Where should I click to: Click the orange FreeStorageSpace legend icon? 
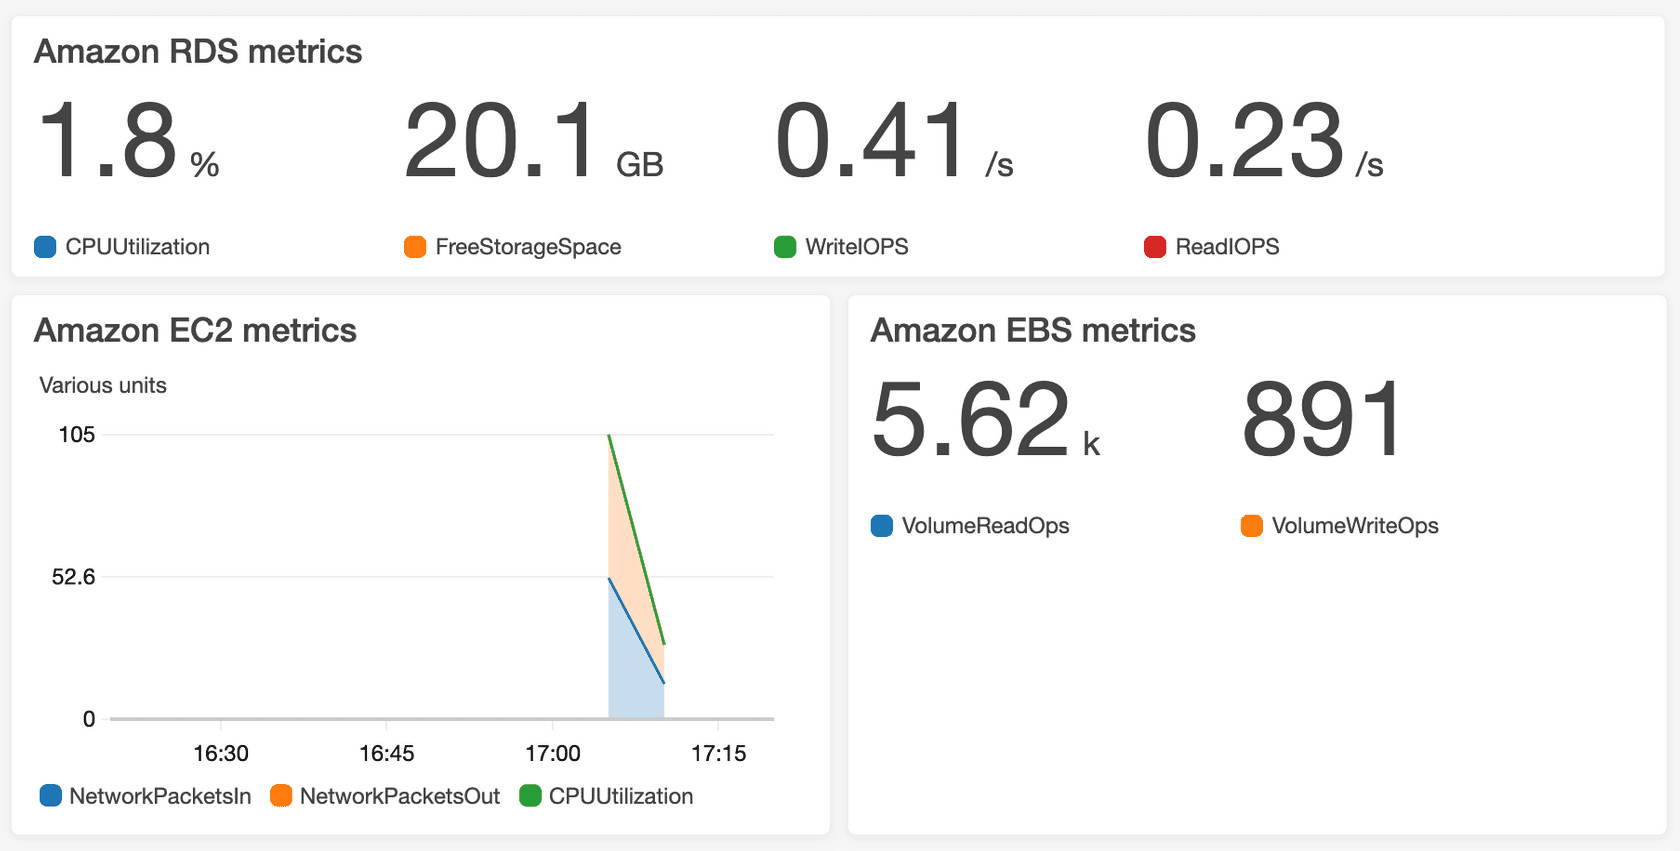(414, 246)
